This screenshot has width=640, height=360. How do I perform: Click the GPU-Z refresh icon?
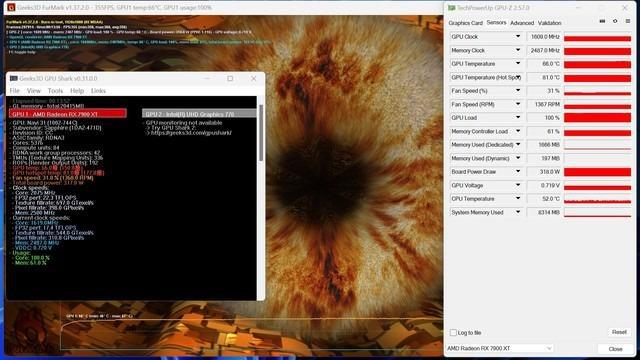pyautogui.click(x=615, y=21)
